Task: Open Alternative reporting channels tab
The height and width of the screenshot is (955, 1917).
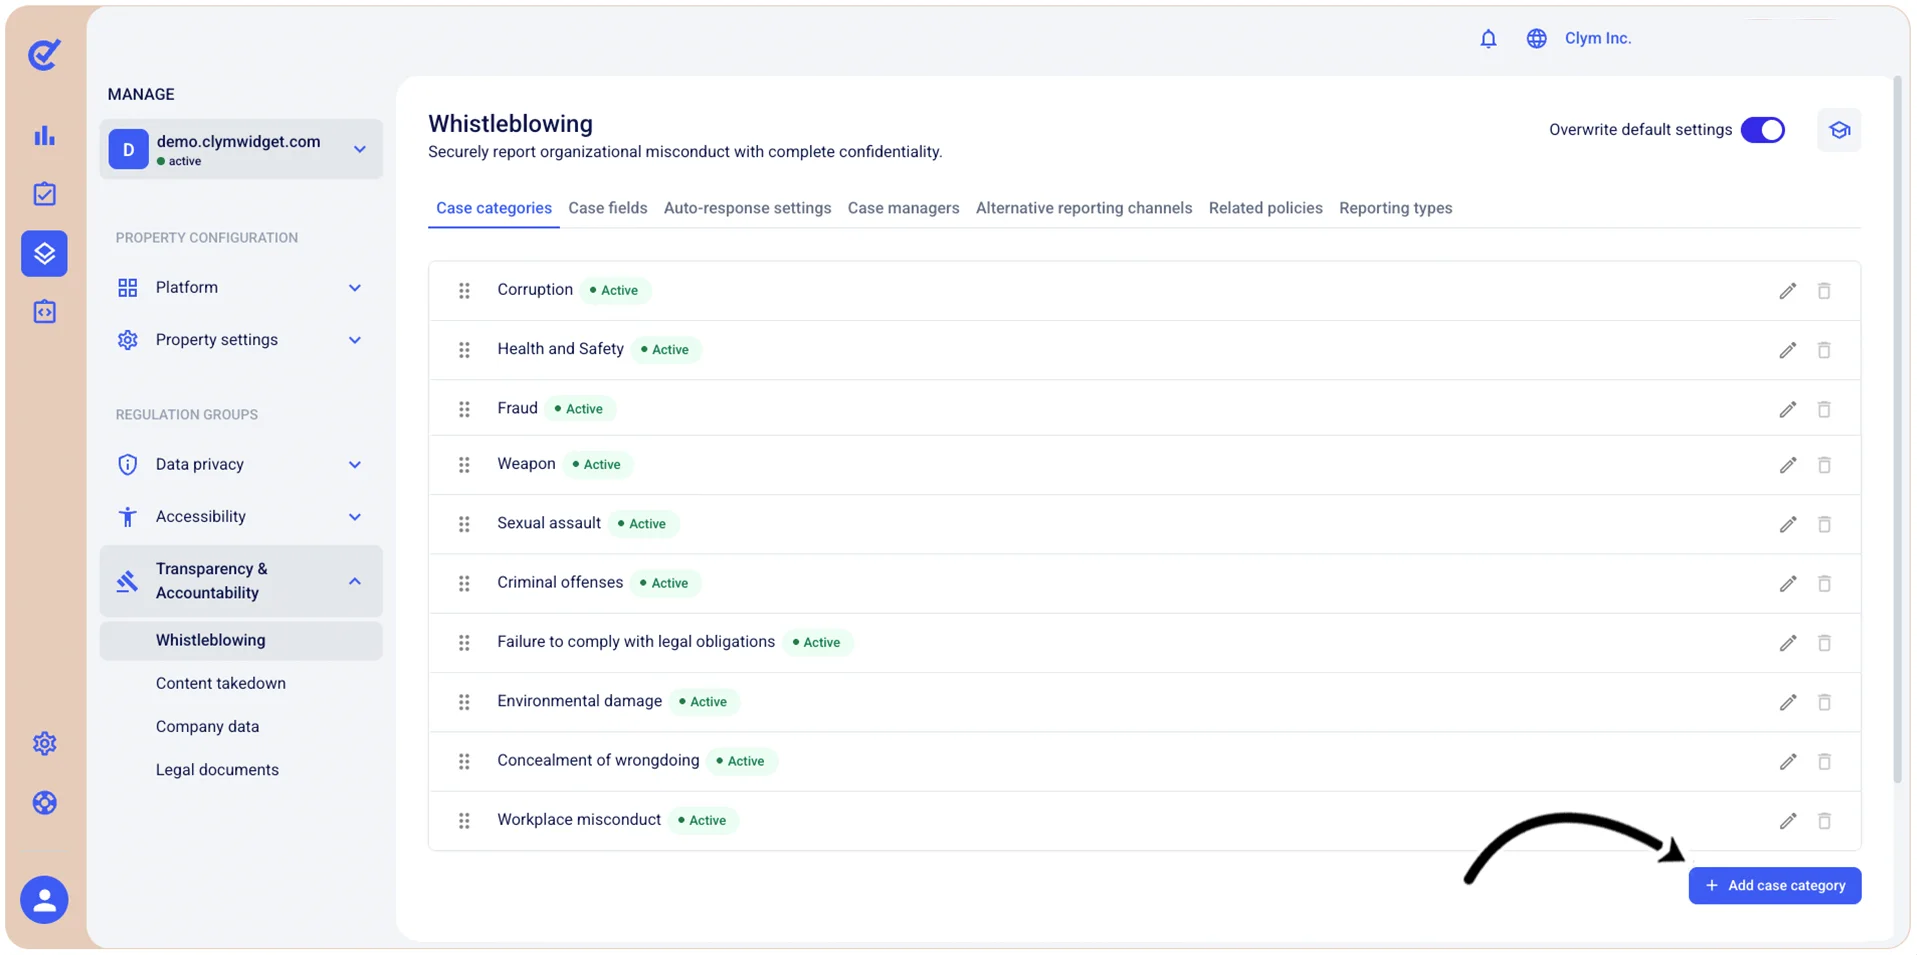Action: click(1084, 208)
